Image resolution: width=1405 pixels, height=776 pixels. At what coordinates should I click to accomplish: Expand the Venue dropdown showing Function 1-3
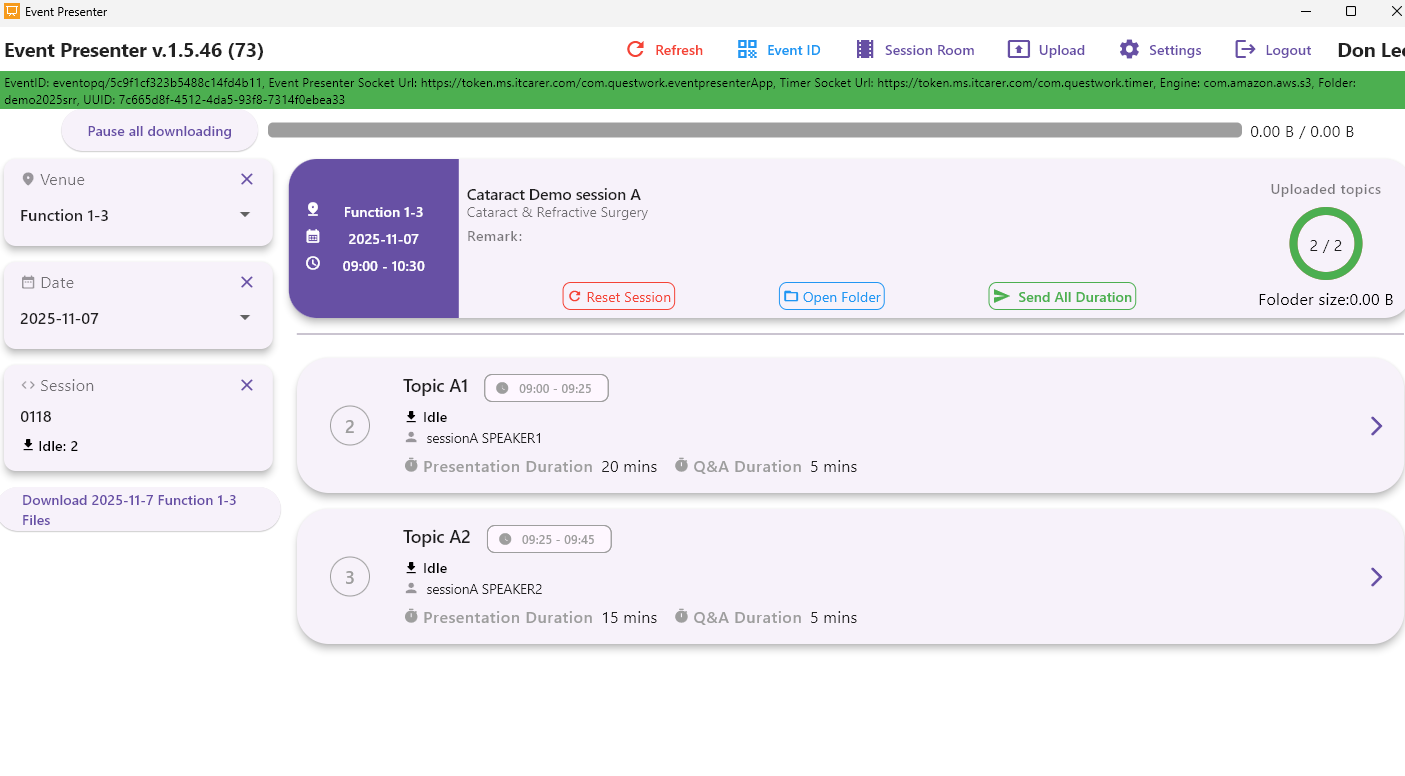(245, 215)
